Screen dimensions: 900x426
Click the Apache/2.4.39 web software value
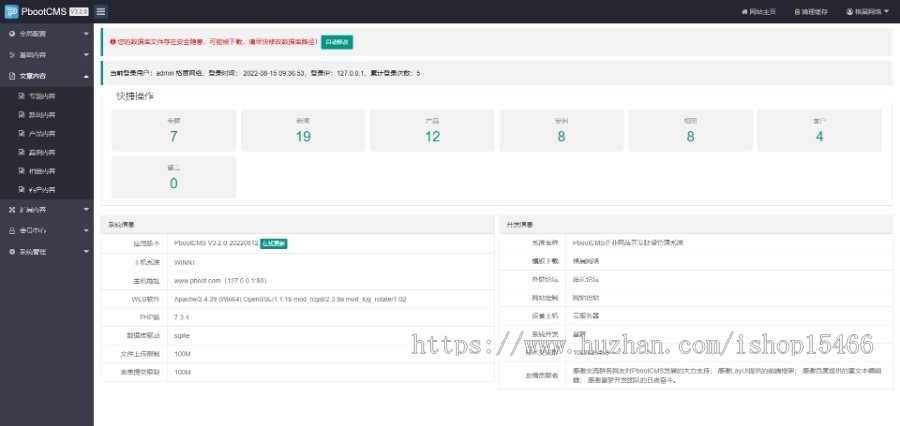click(290, 299)
